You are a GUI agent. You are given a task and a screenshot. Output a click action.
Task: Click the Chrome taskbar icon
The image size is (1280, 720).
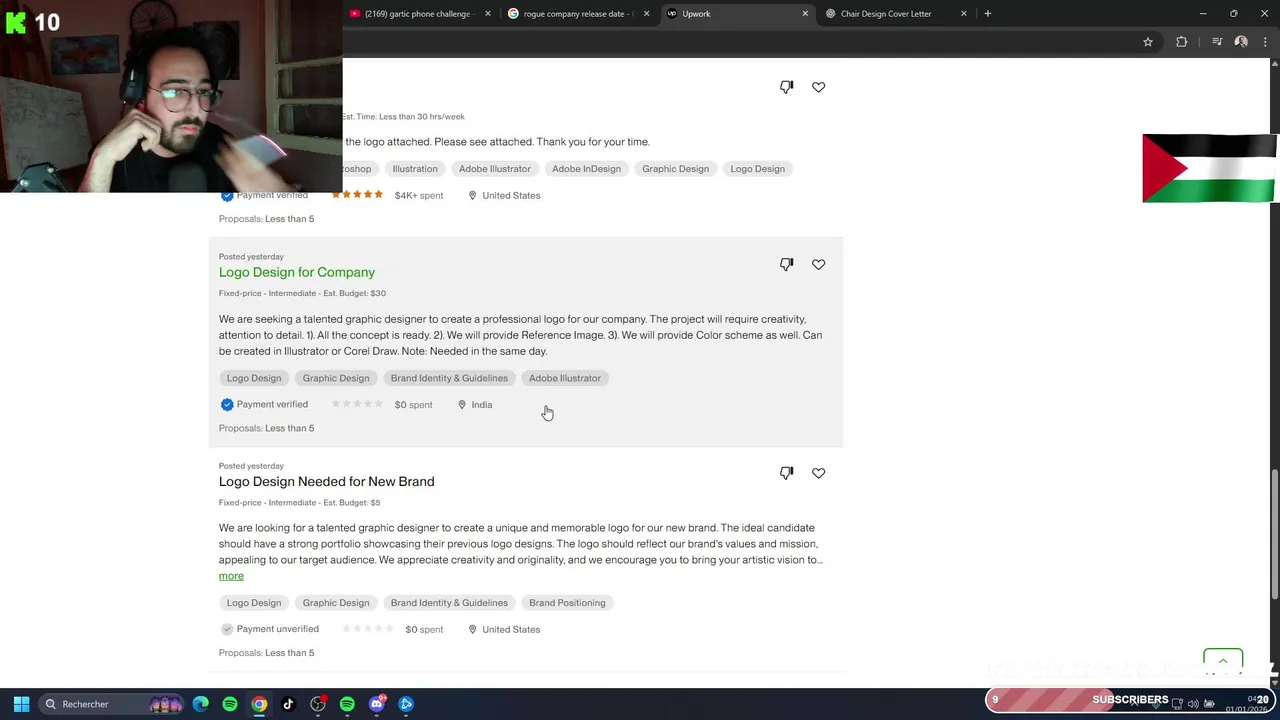coord(259,704)
